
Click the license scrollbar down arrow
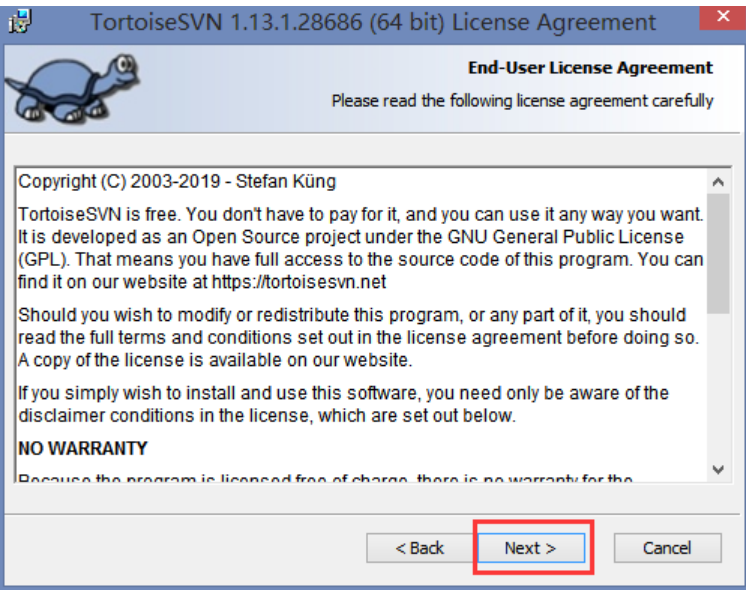(718, 470)
